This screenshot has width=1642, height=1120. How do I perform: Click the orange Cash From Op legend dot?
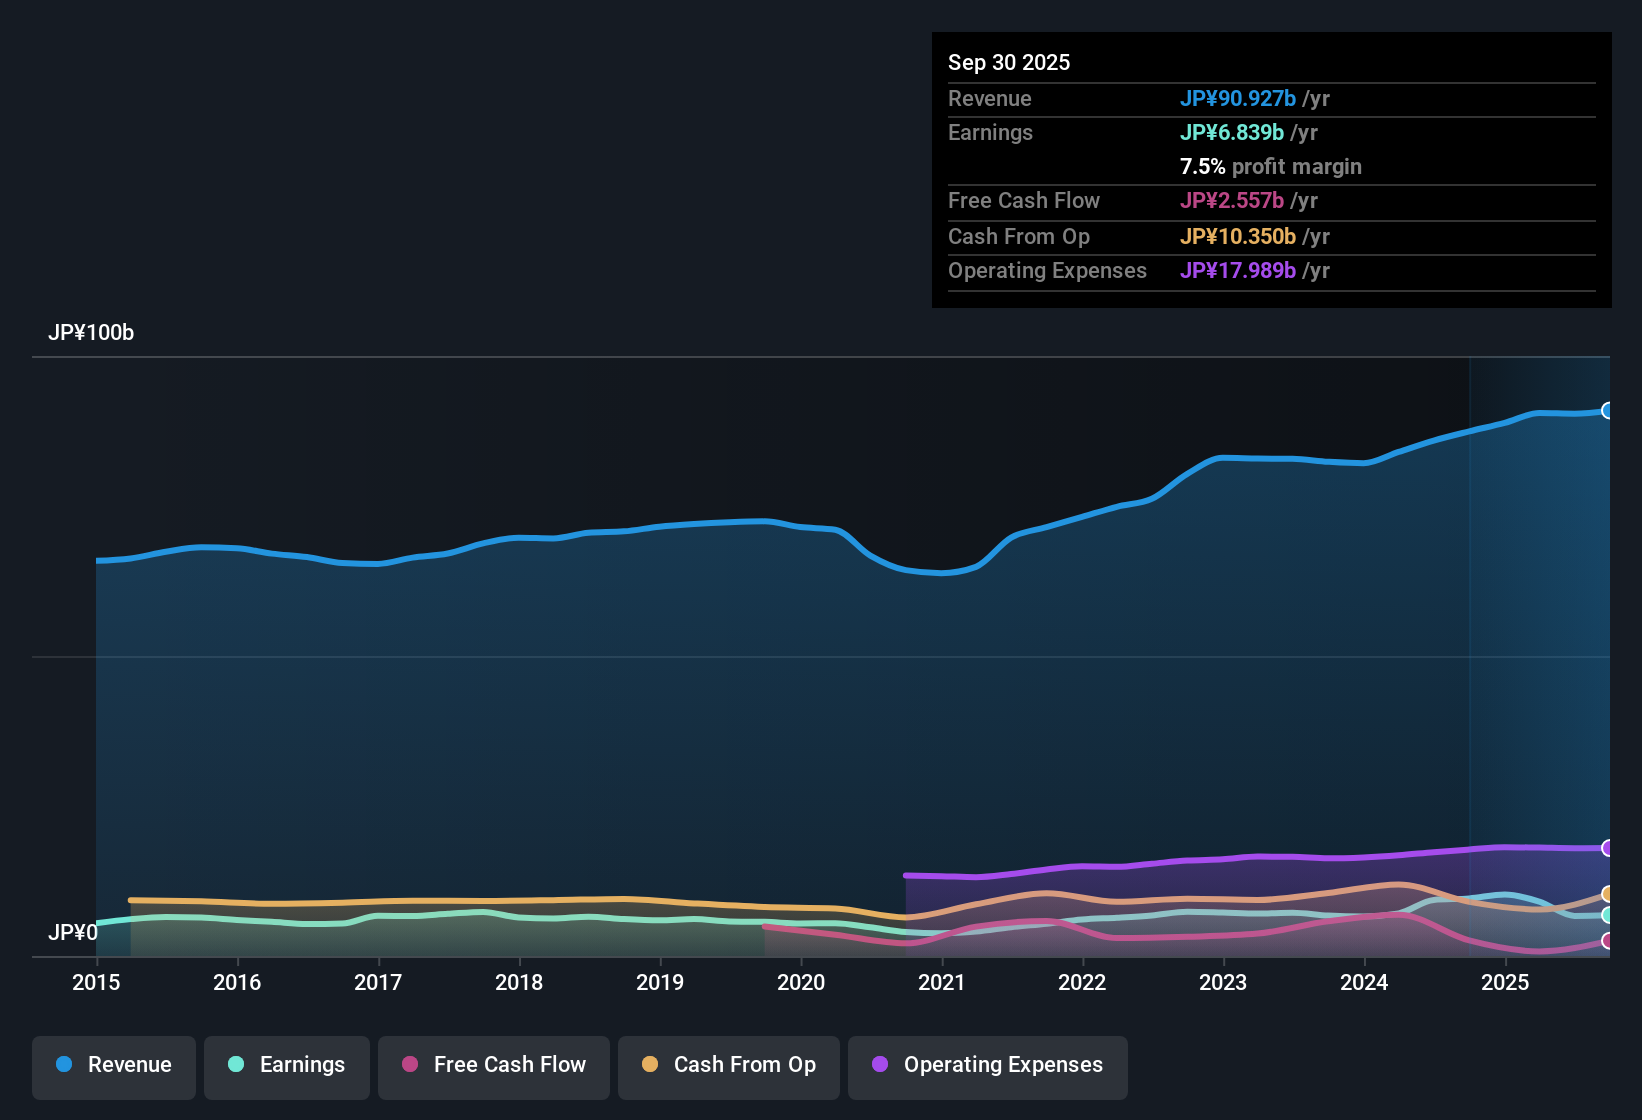point(649,1065)
